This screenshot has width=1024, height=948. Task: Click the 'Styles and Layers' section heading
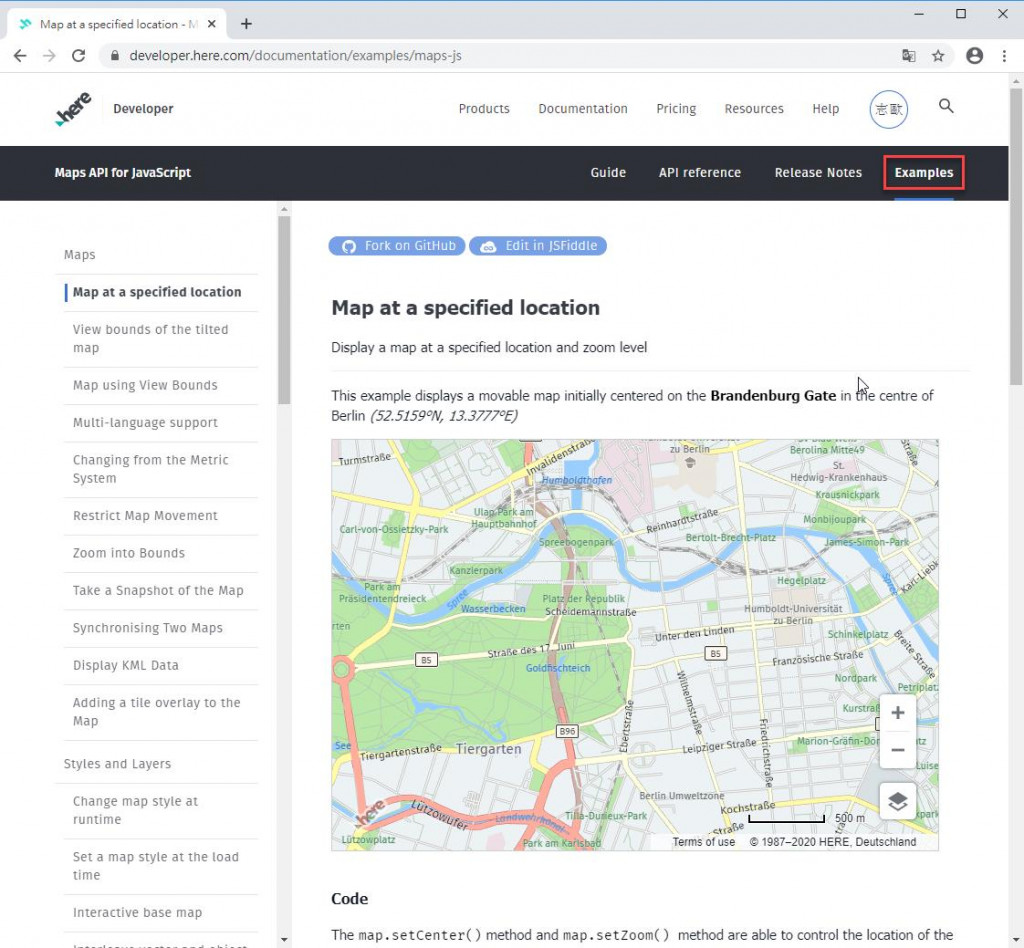click(117, 764)
